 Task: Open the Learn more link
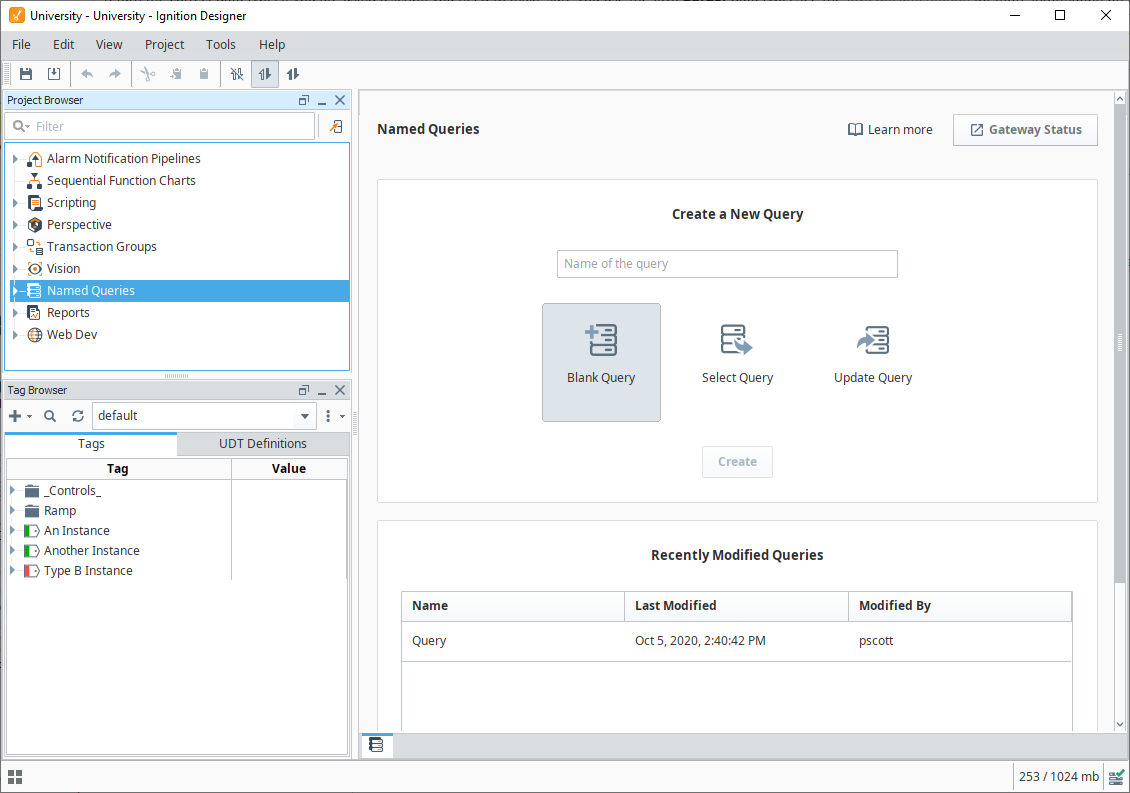pos(890,130)
